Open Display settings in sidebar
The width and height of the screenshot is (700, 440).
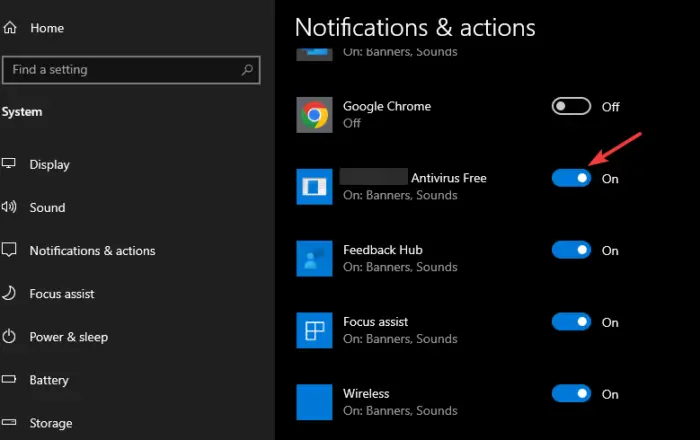[50, 165]
